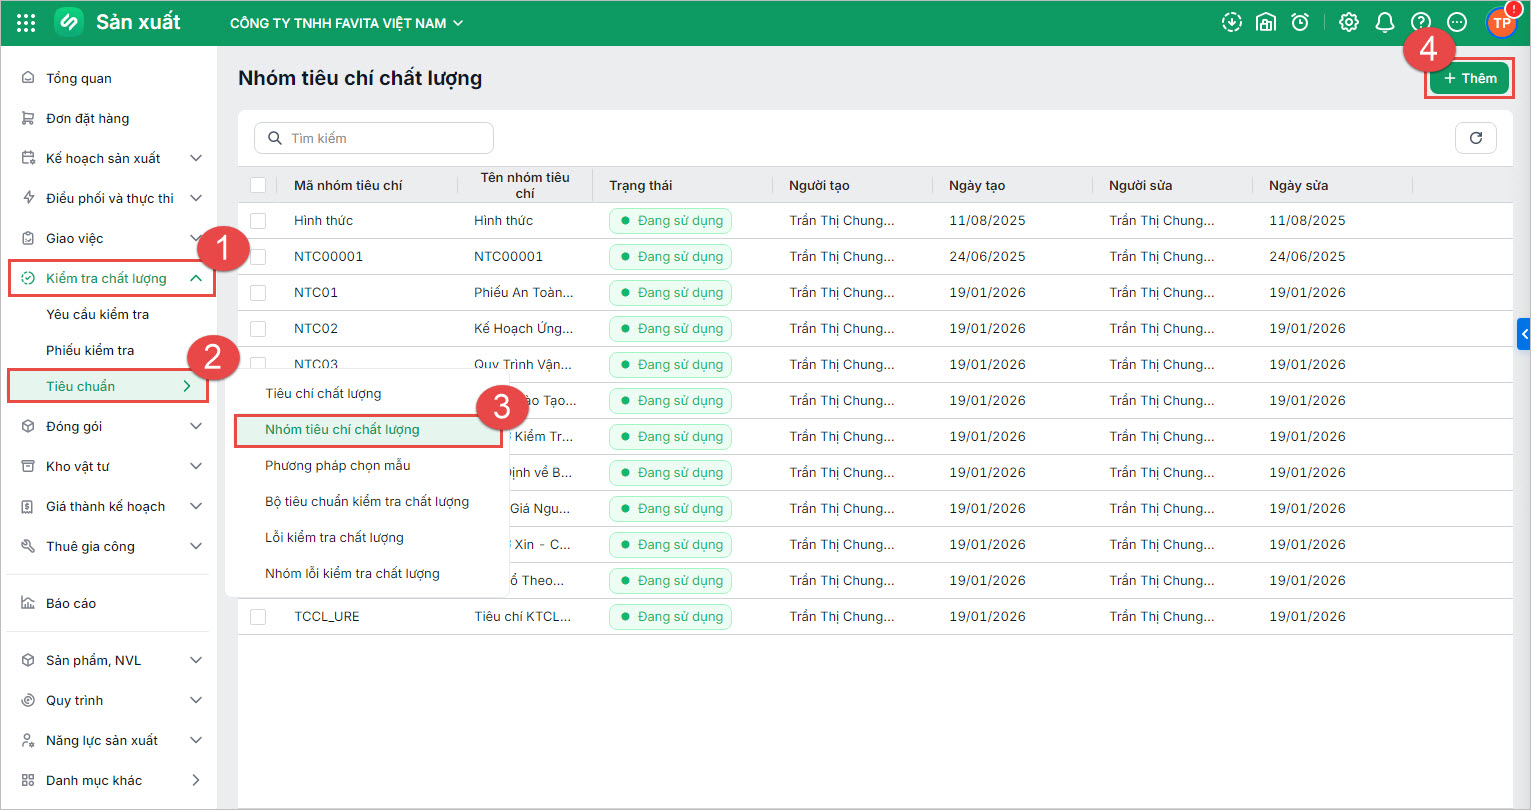Open the CÔNG TY TNHH FAVITA VIỆT NAM dropdown

[347, 23]
